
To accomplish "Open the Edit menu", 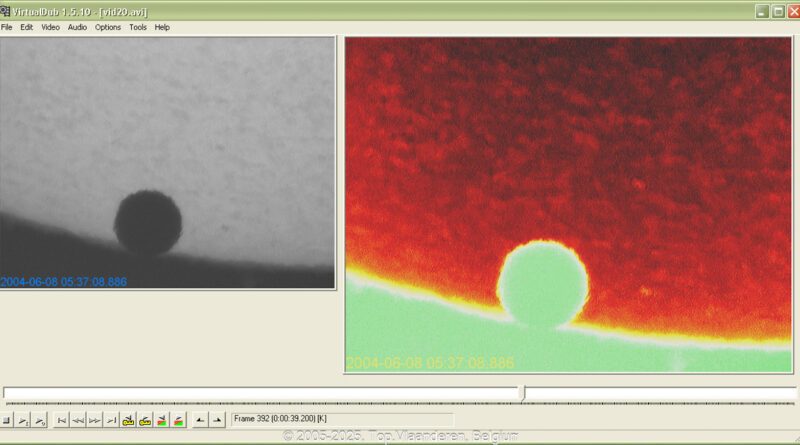I will (27, 28).
